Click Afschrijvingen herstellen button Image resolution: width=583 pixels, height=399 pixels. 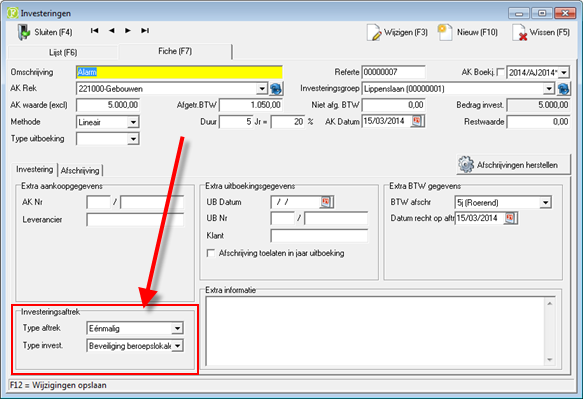tap(513, 165)
